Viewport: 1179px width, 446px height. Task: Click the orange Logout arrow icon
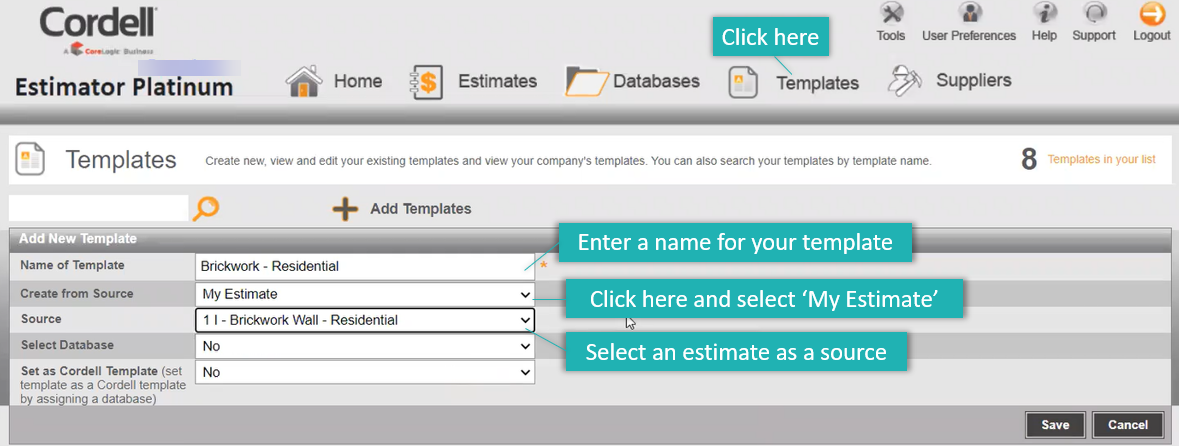point(1152,14)
